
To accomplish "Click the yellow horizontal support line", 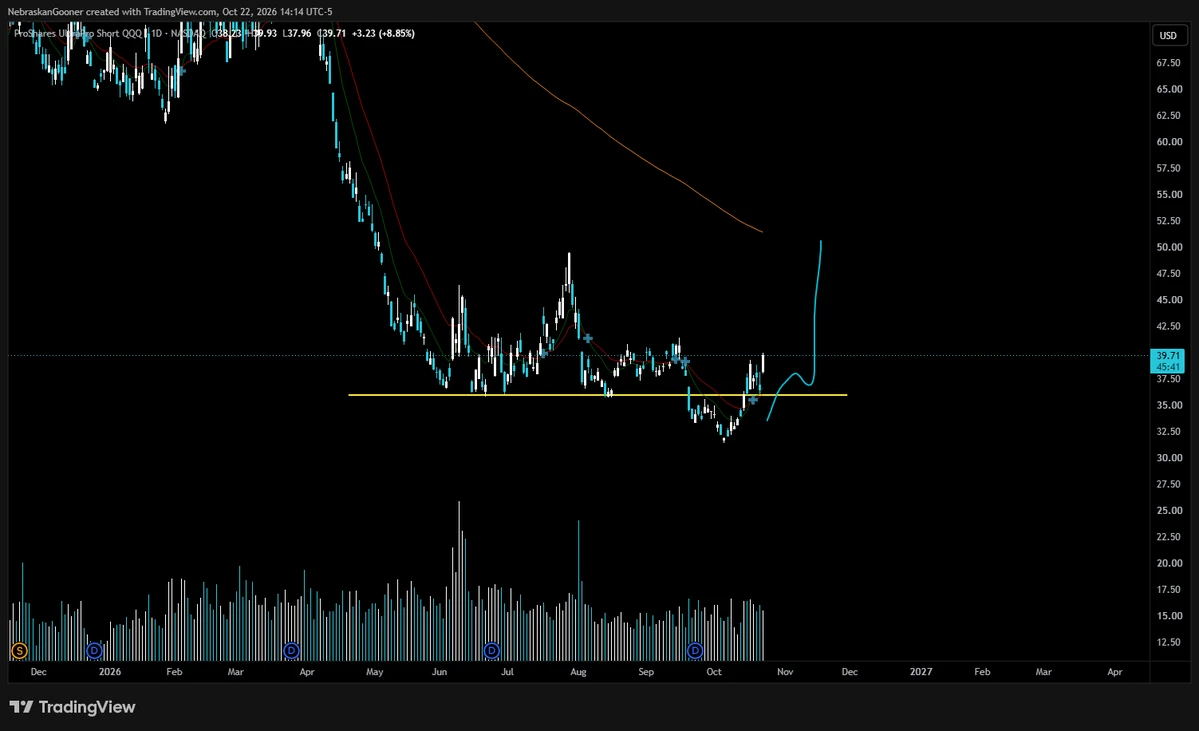I will click(x=597, y=395).
